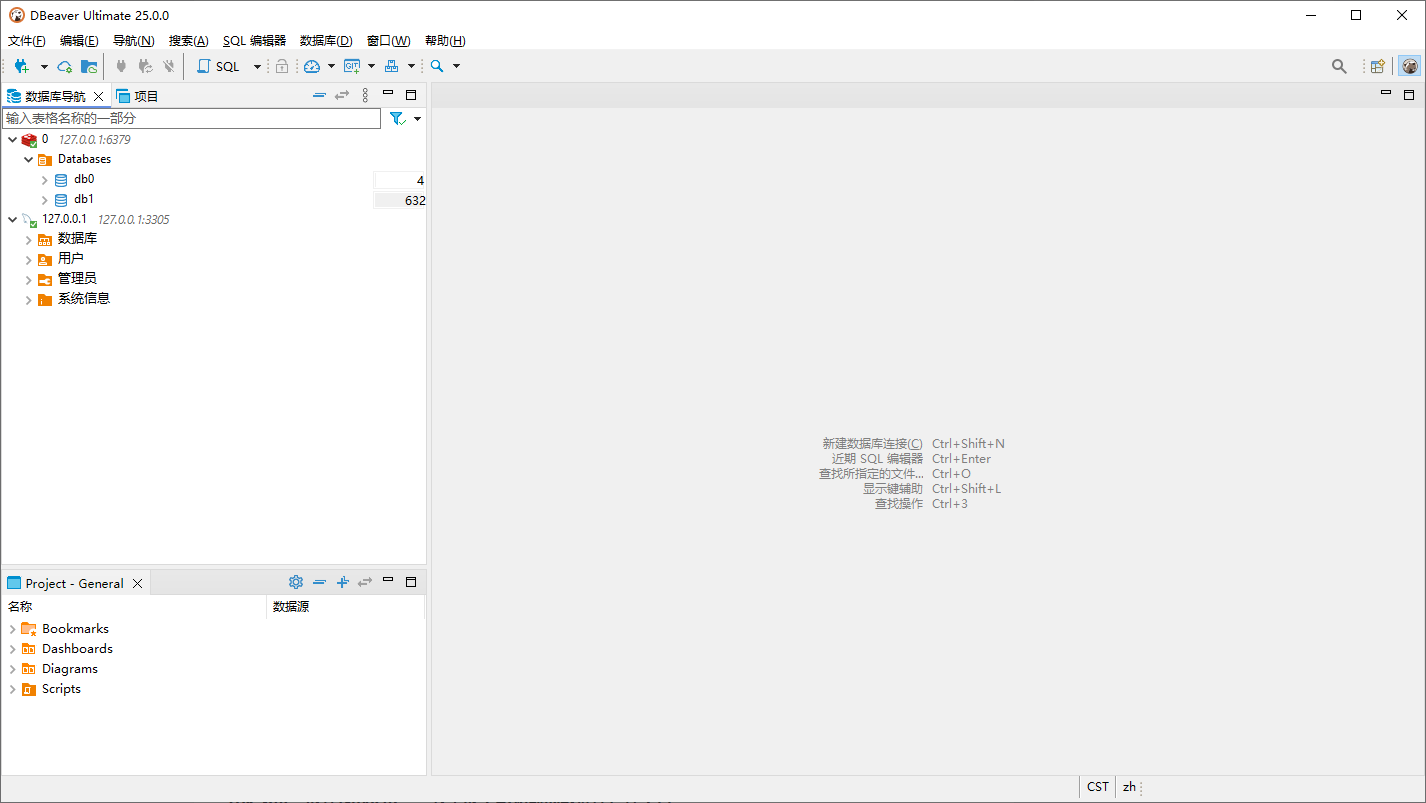Open the 帮助(H) menu
1426x803 pixels.
click(x=445, y=41)
